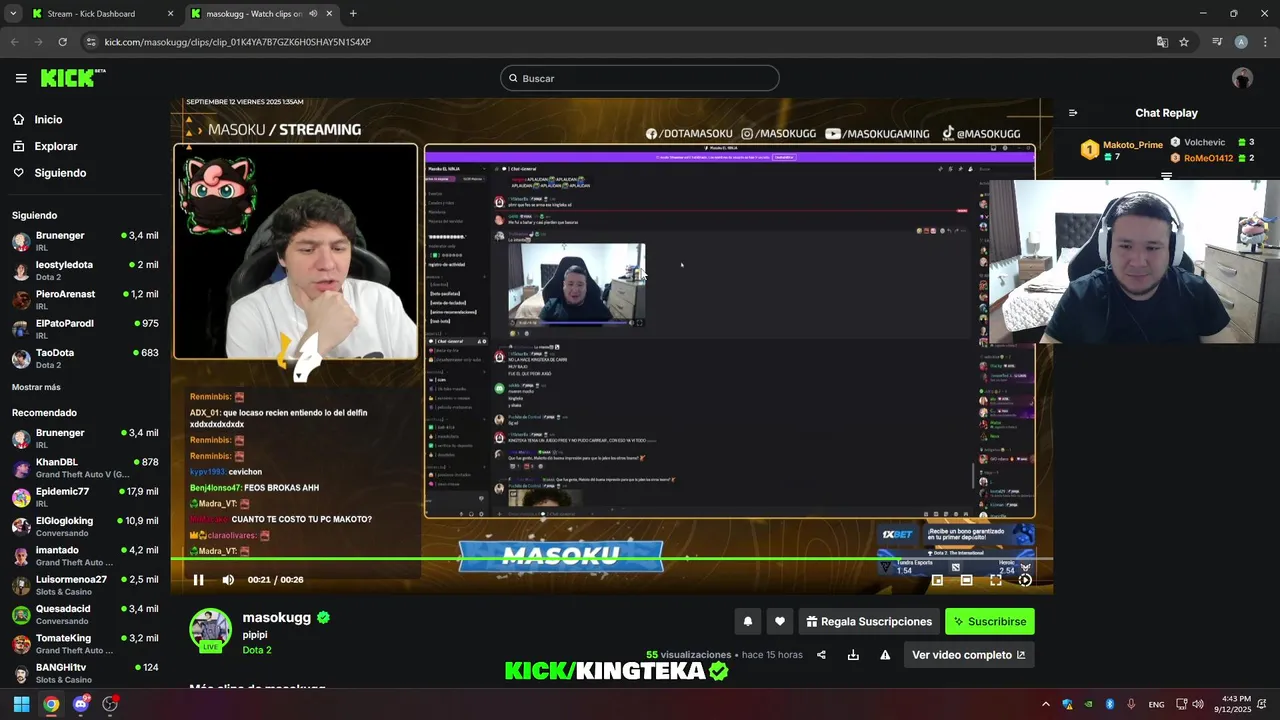Switch to Stream - Kick Dashboard tab
Image resolution: width=1280 pixels, height=720 pixels.
(100, 14)
